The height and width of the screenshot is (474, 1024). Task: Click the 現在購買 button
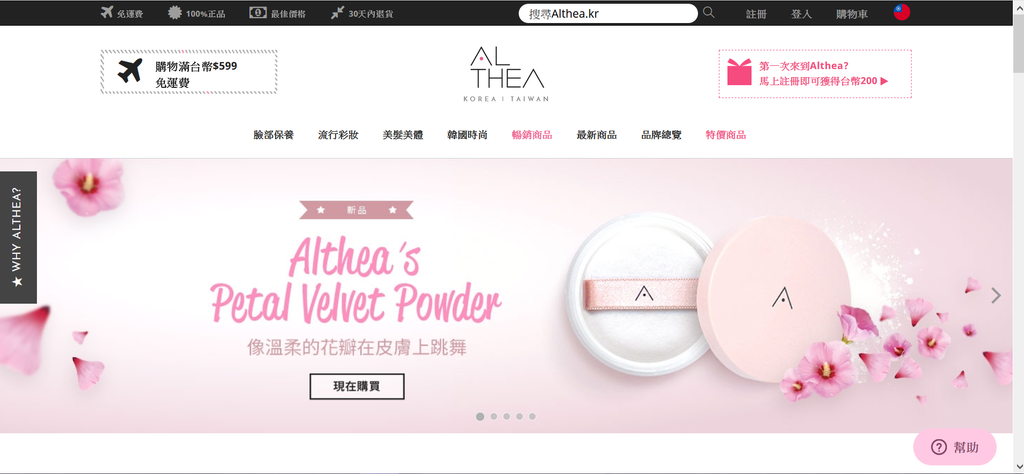point(357,387)
